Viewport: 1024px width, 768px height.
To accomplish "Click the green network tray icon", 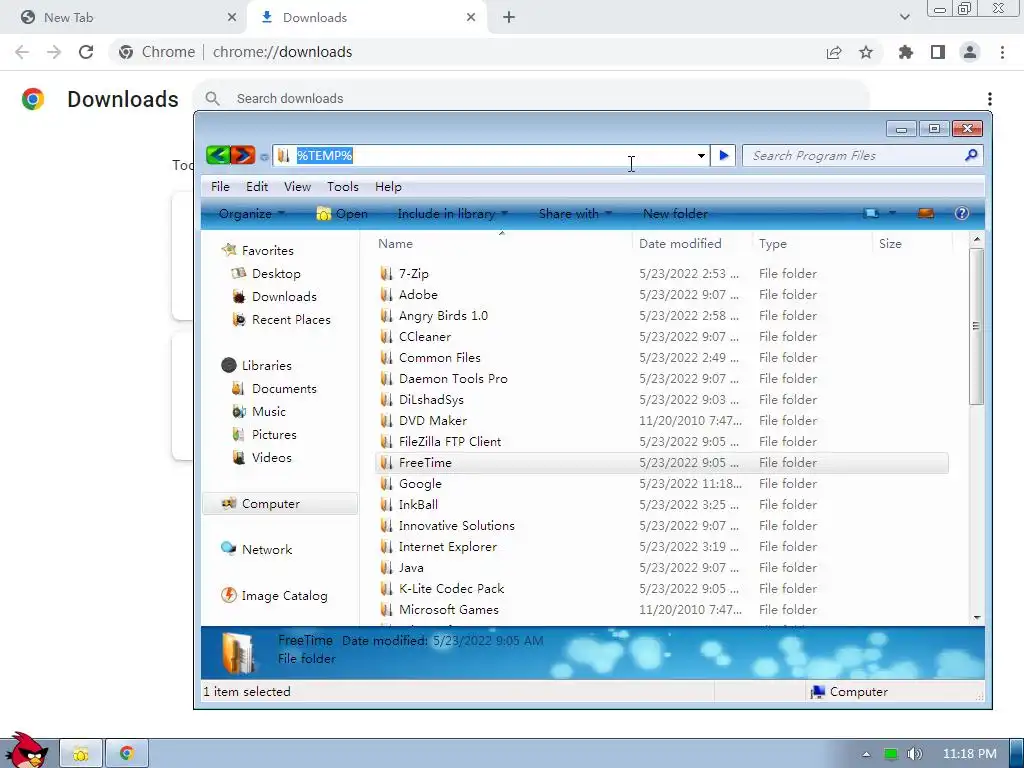I will (x=890, y=754).
